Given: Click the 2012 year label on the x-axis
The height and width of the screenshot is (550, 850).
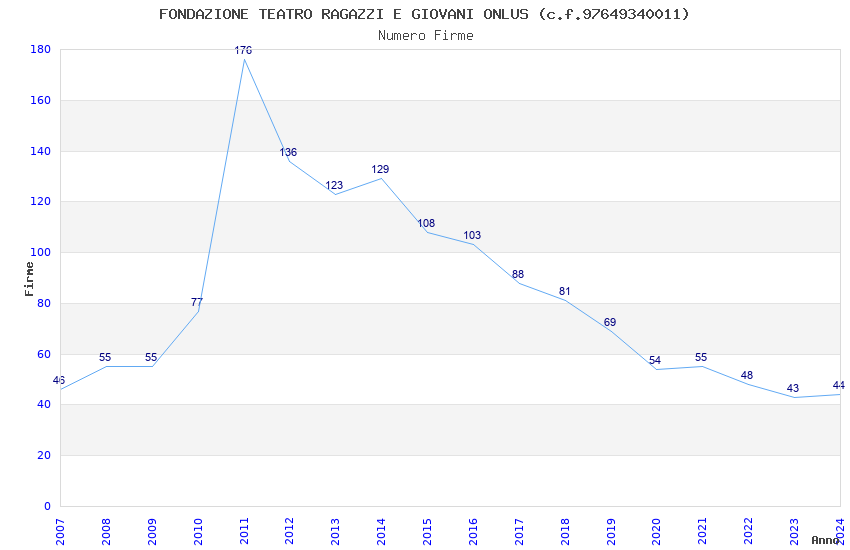Looking at the screenshot, I should (289, 532).
